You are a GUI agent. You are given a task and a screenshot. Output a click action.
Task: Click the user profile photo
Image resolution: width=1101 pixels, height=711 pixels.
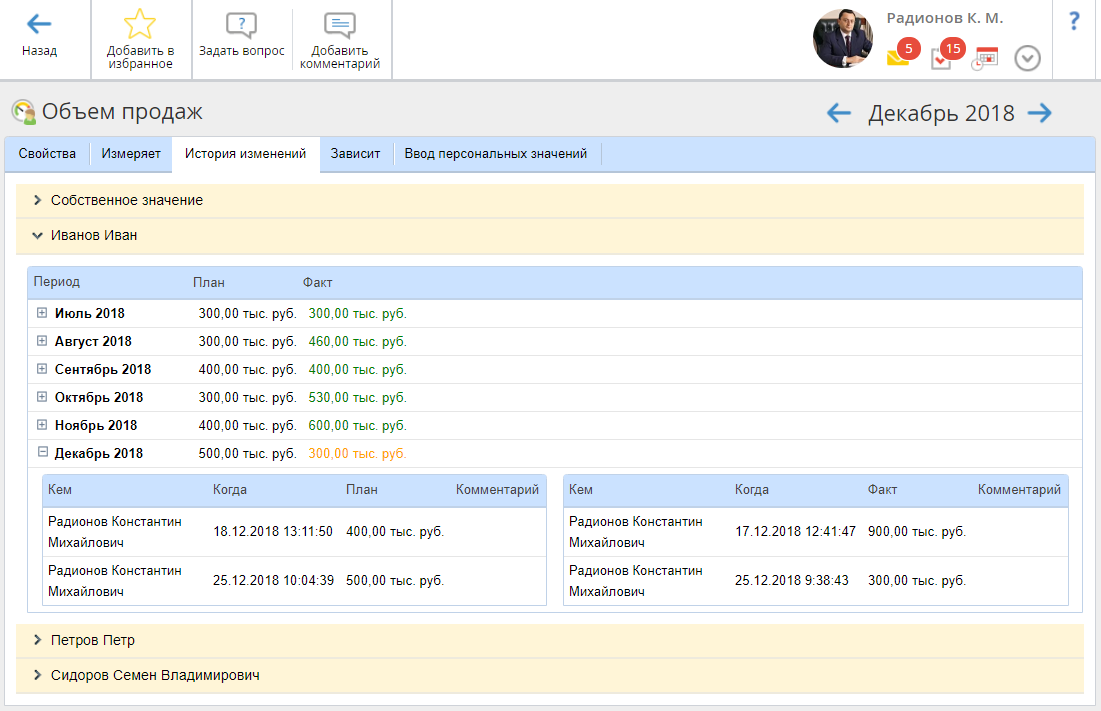click(x=842, y=39)
